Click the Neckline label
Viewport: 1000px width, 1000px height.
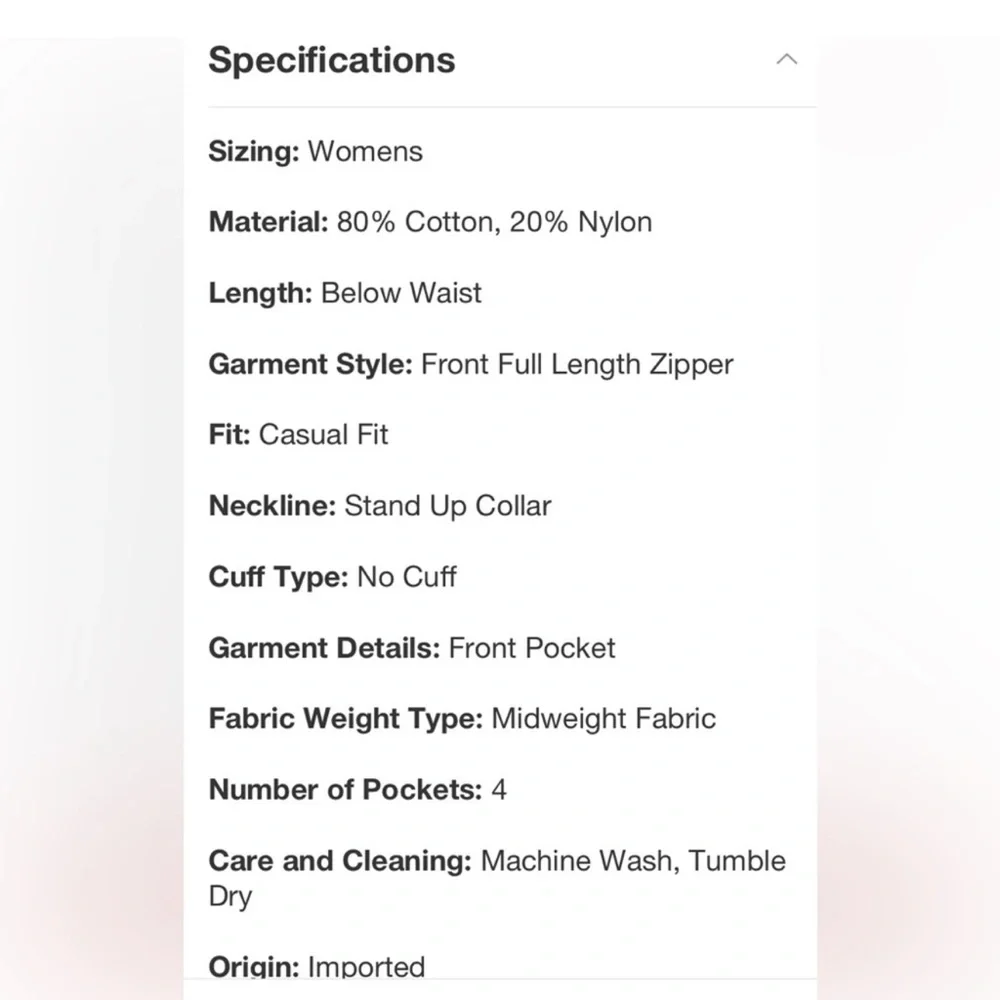(x=272, y=506)
